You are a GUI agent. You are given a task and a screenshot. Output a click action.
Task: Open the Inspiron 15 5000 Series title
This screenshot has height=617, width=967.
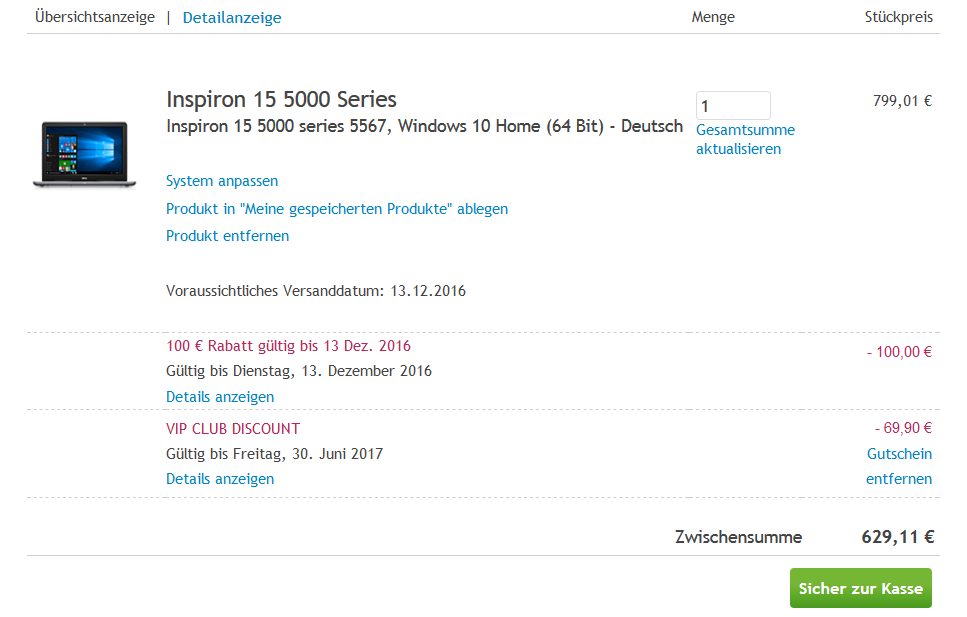281,99
